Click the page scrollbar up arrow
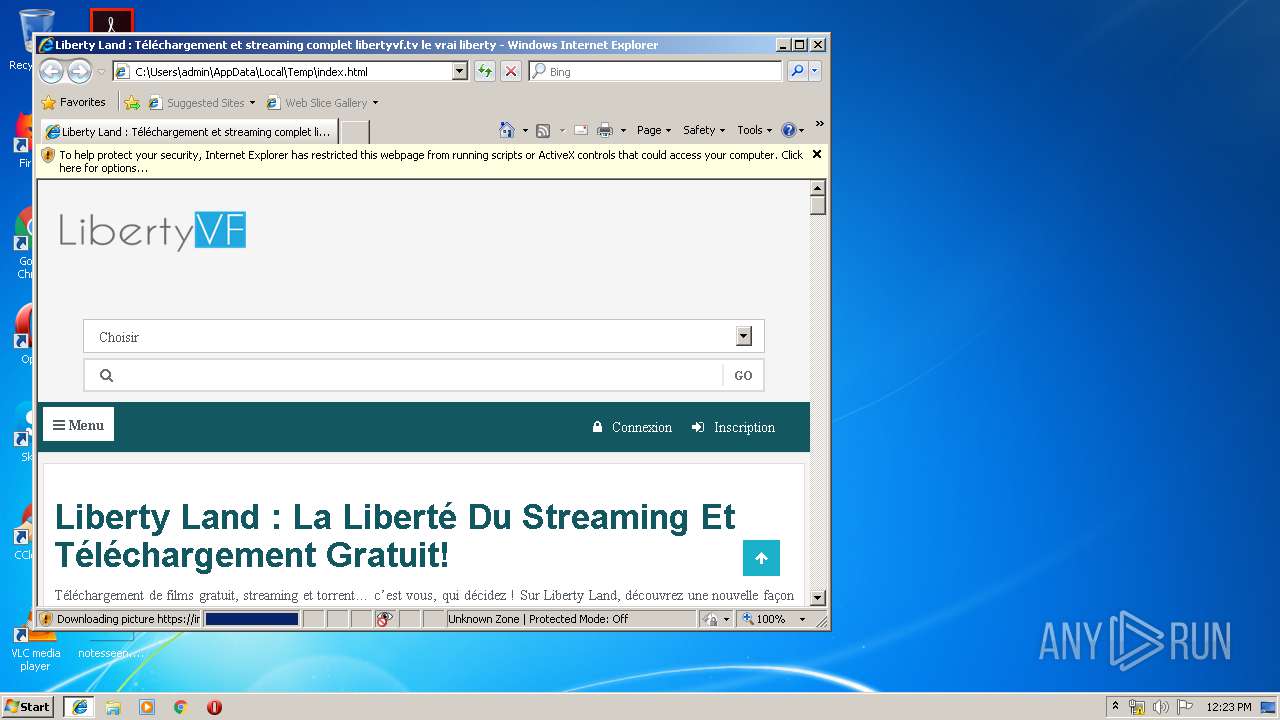Viewport: 1280px width, 720px height. pos(818,188)
